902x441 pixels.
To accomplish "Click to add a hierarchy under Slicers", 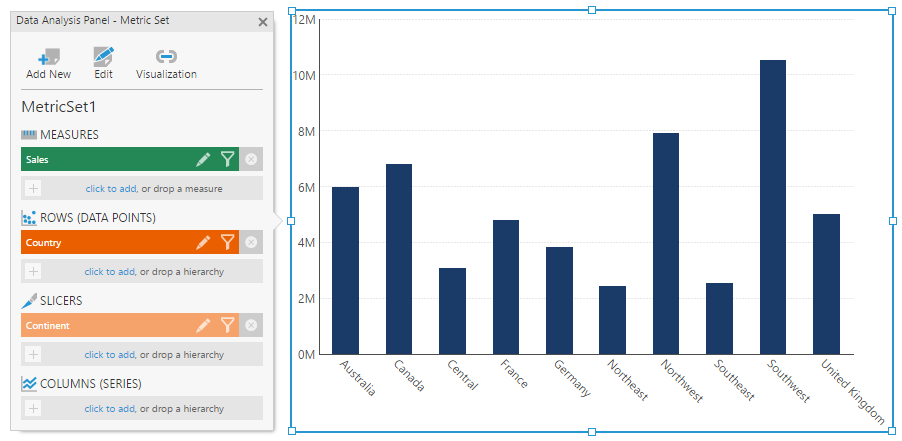I will click(109, 354).
